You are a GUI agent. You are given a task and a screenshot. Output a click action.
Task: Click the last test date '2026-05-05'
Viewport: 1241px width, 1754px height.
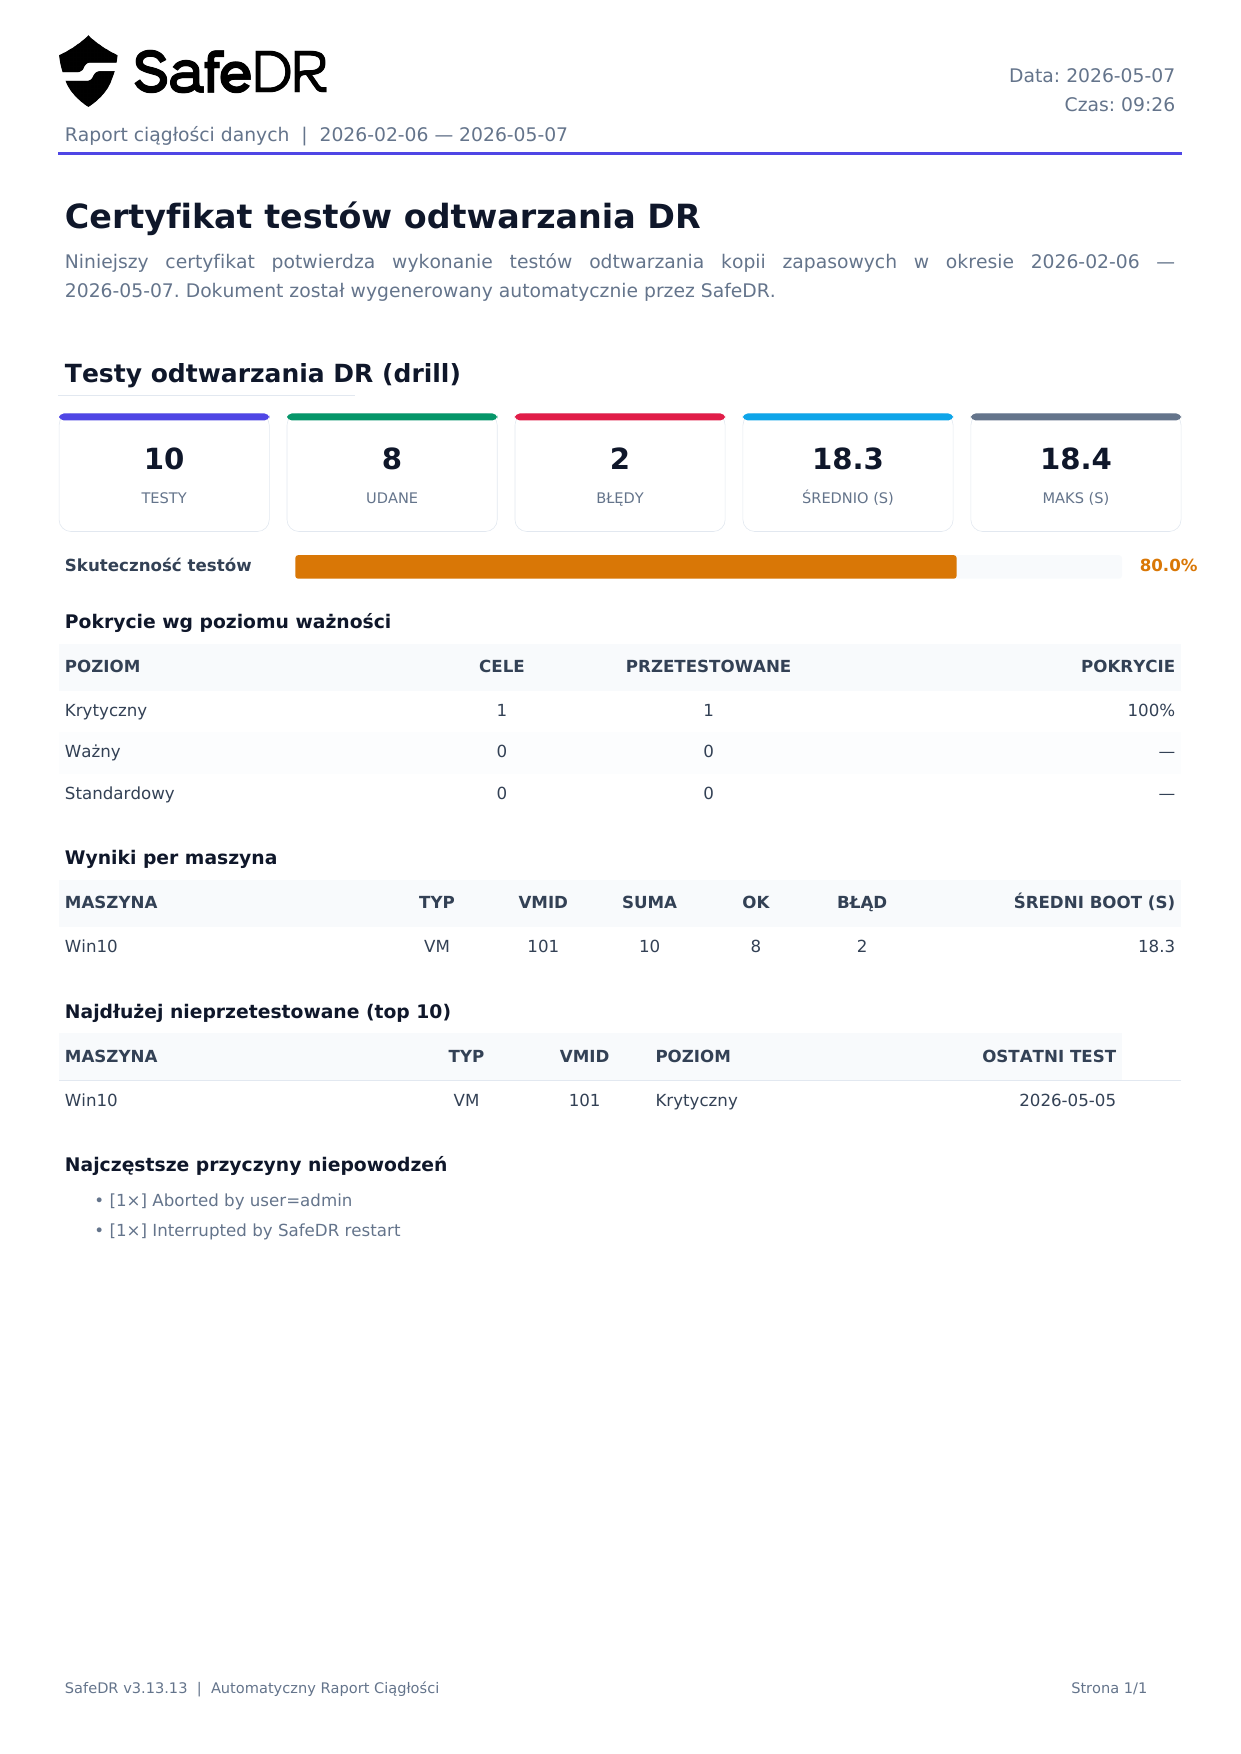coord(1067,1101)
